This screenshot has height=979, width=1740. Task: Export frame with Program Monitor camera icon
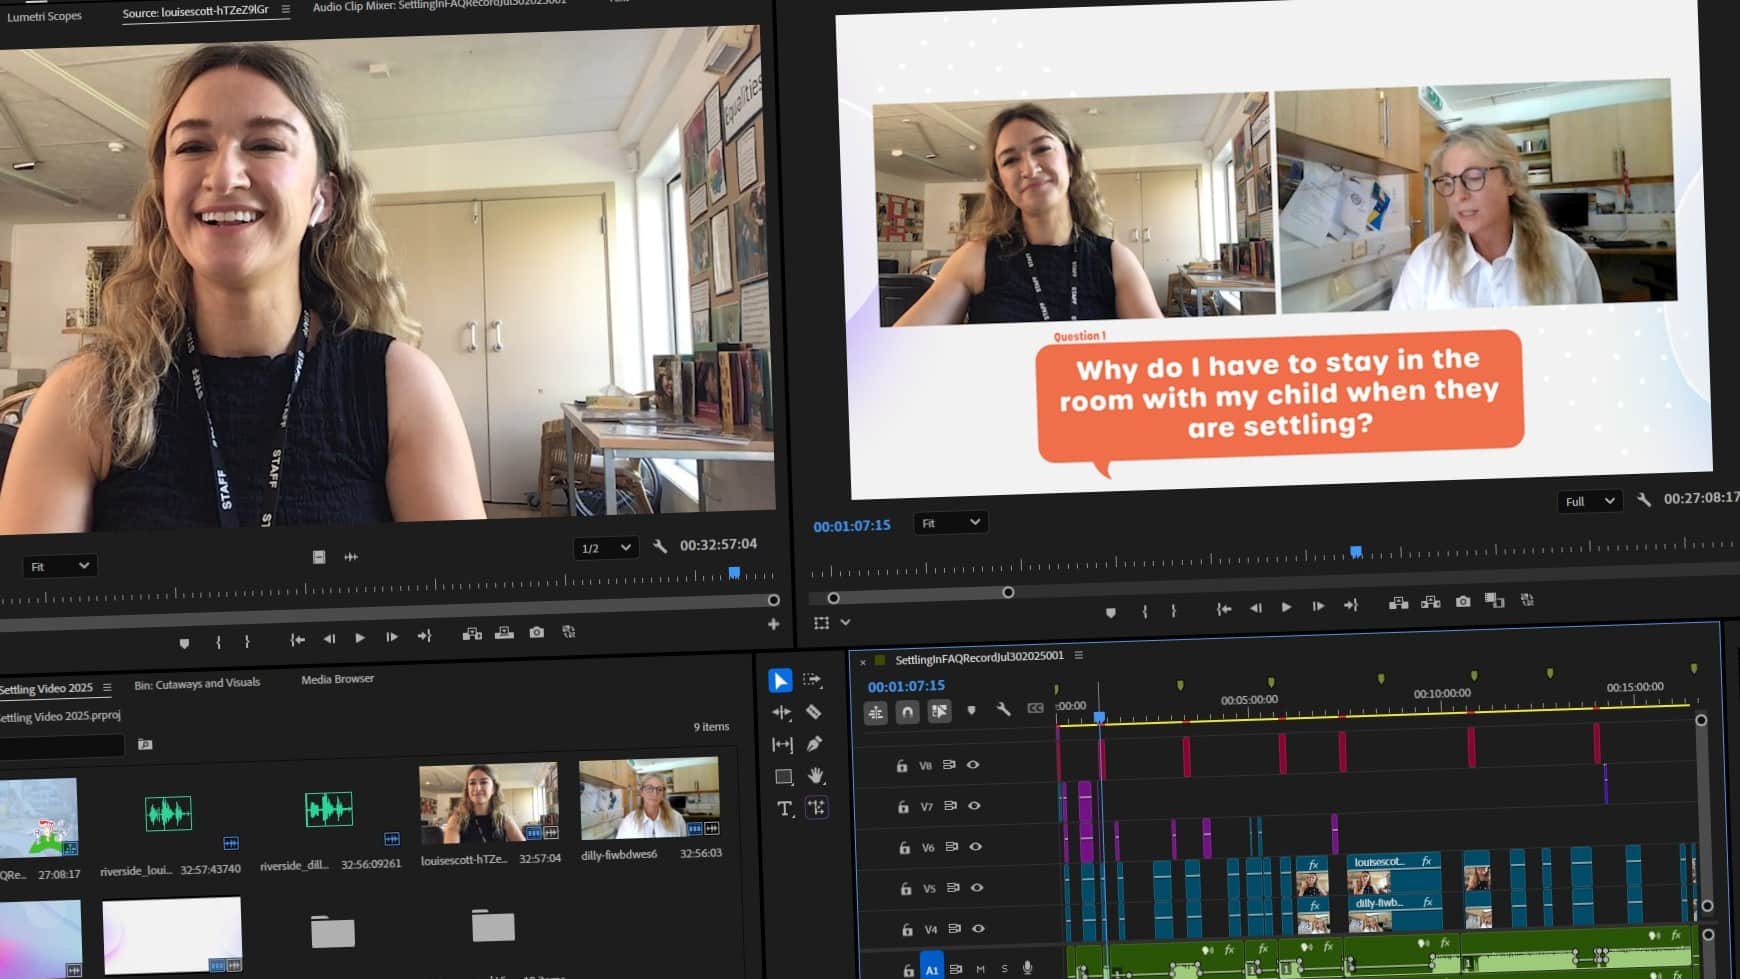click(1463, 601)
